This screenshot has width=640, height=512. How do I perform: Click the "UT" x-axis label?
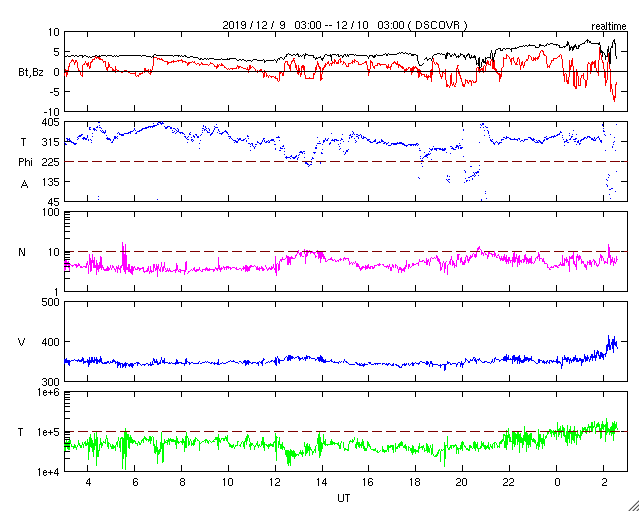coord(344,498)
